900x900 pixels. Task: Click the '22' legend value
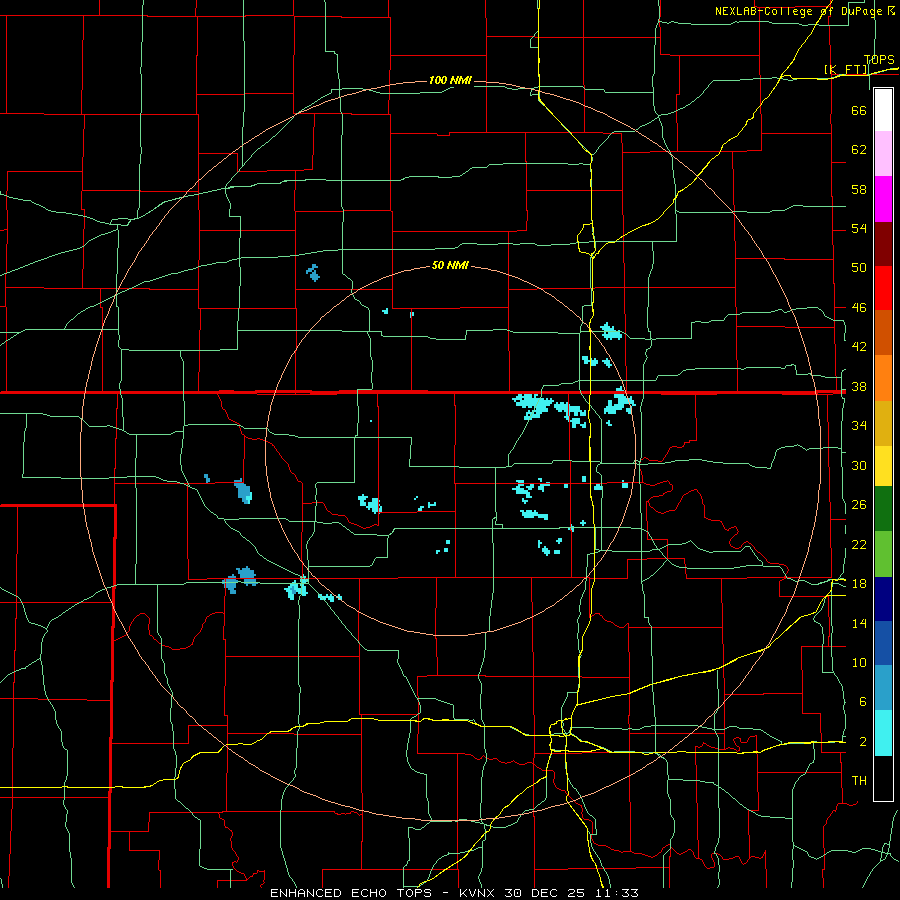click(x=859, y=544)
